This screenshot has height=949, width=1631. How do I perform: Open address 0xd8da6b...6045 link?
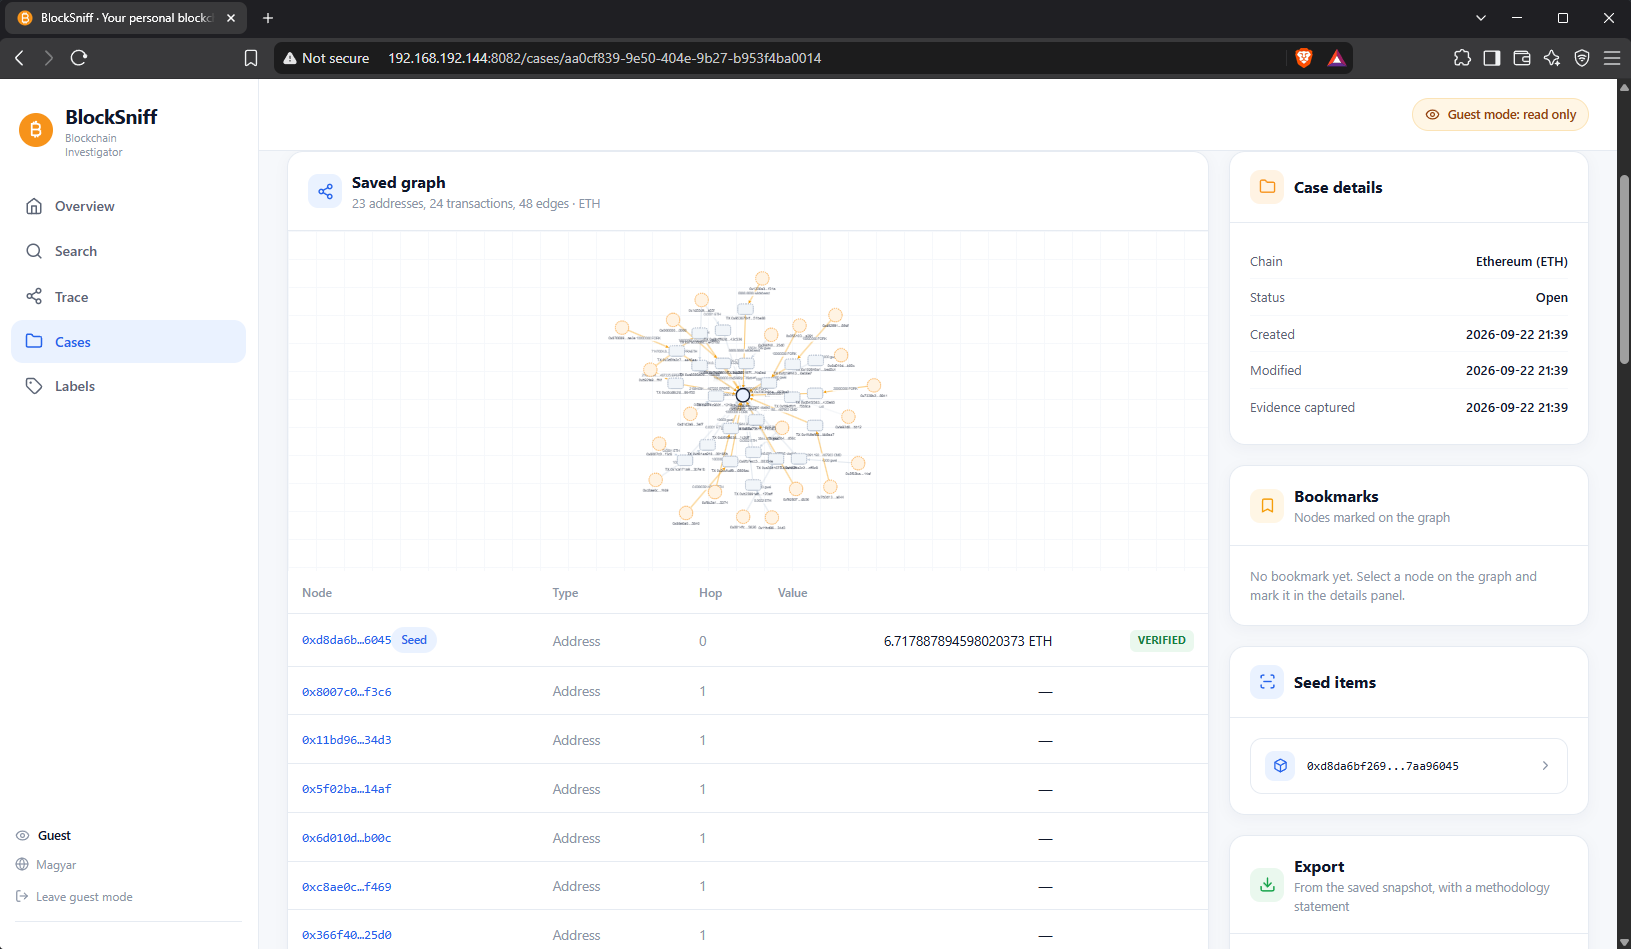(x=346, y=641)
